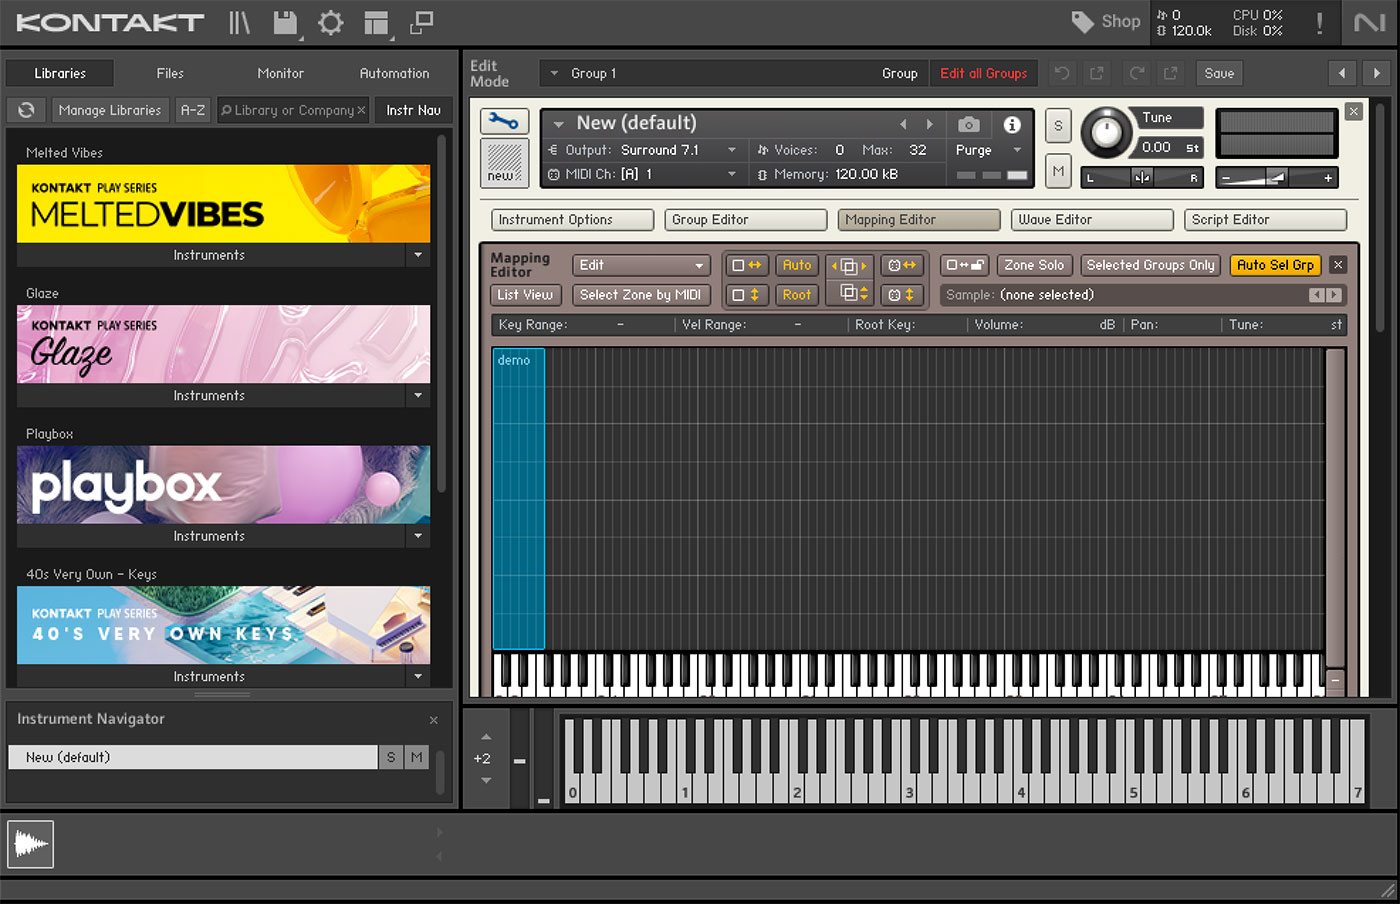Toggle lock zones key-track icon in Mapping Editor
This screenshot has width=1400, height=904.
click(965, 265)
